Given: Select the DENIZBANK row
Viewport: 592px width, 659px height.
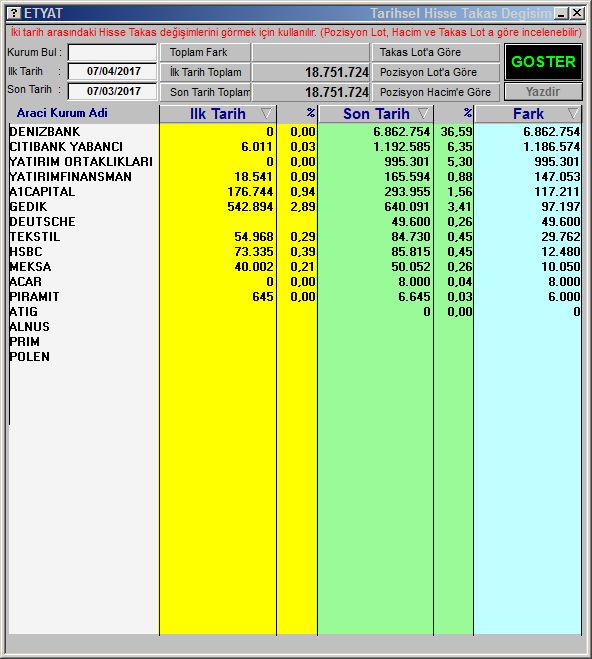Looking at the screenshot, I should tap(295, 132).
